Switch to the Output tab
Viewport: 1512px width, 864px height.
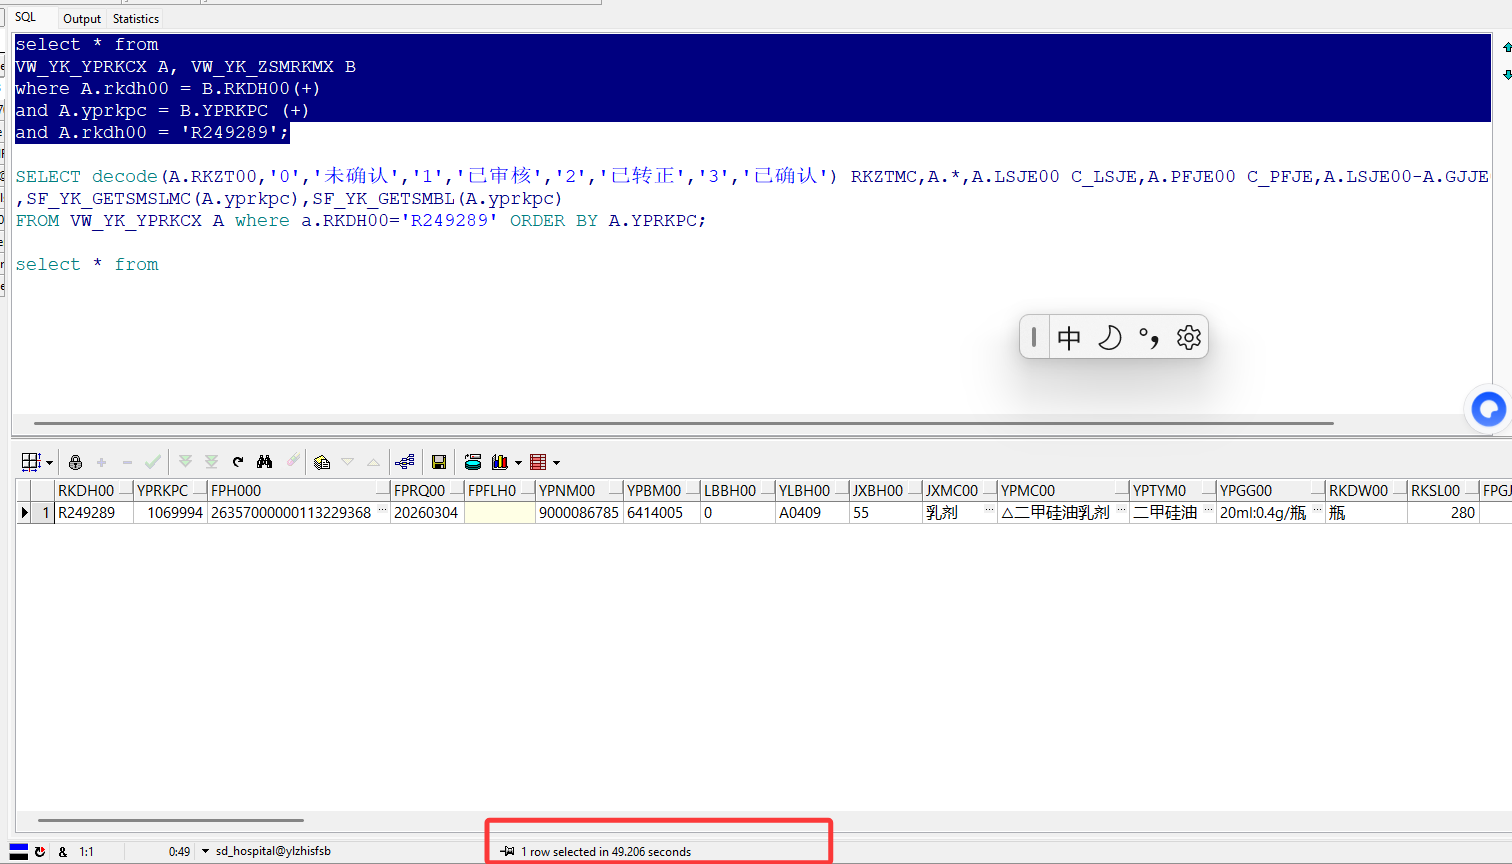82,19
